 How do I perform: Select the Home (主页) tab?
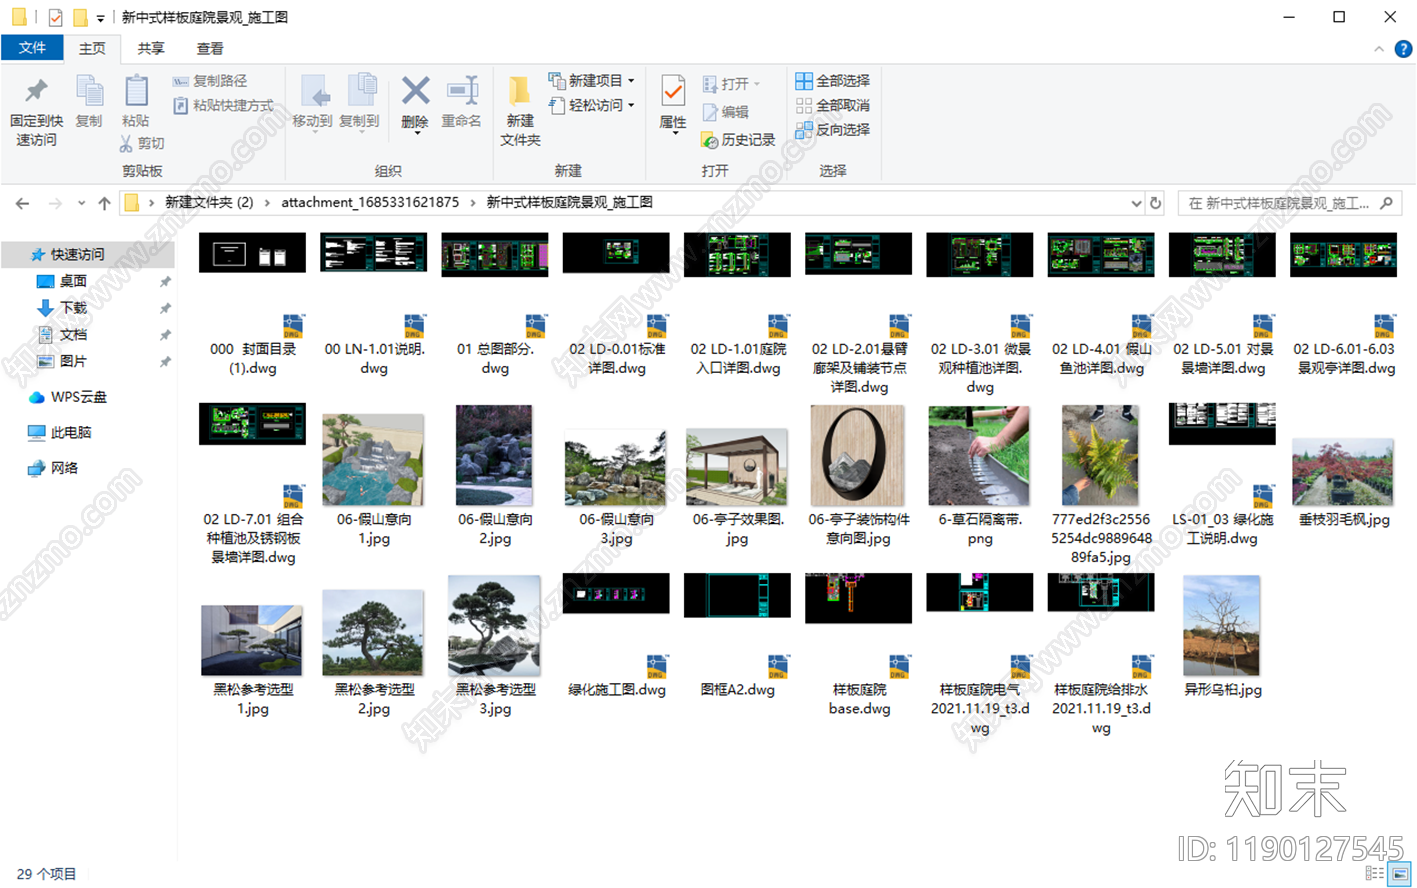click(x=92, y=48)
